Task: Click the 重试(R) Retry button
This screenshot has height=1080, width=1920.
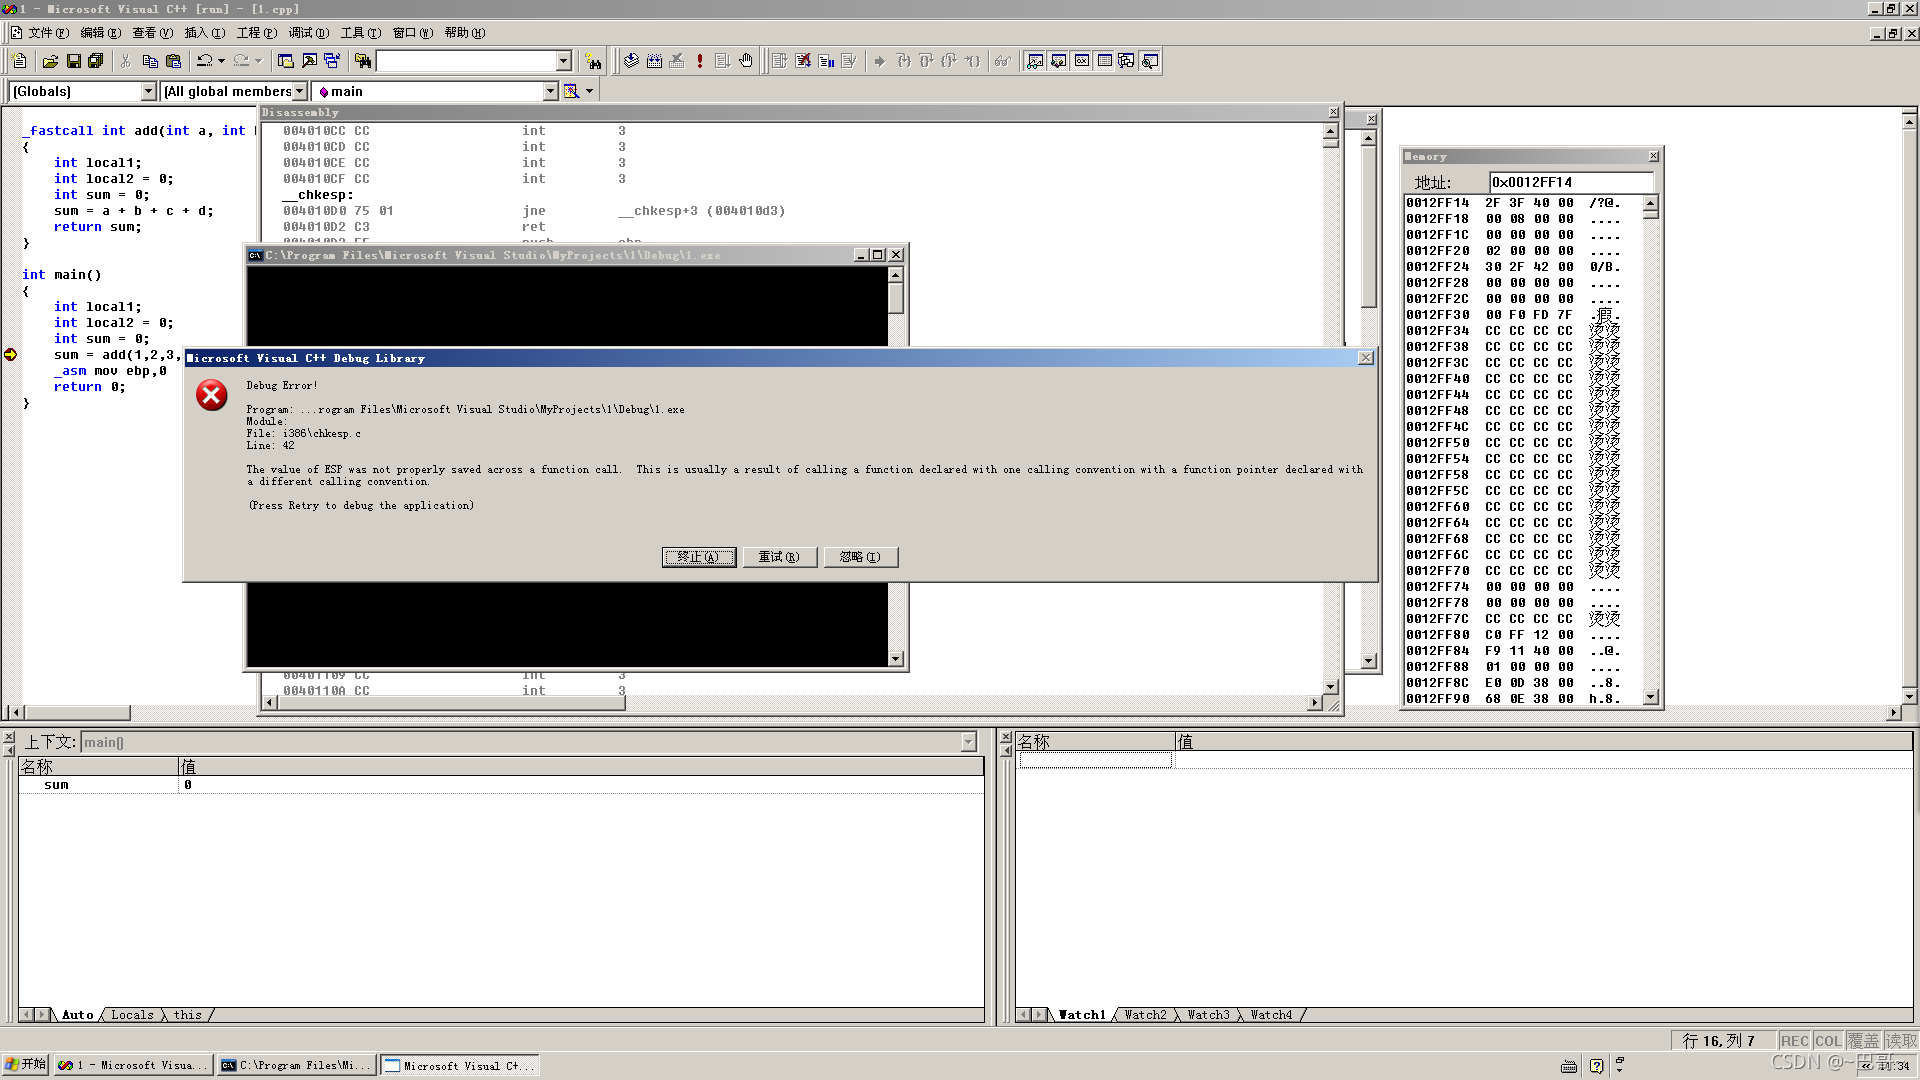Action: (x=779, y=557)
